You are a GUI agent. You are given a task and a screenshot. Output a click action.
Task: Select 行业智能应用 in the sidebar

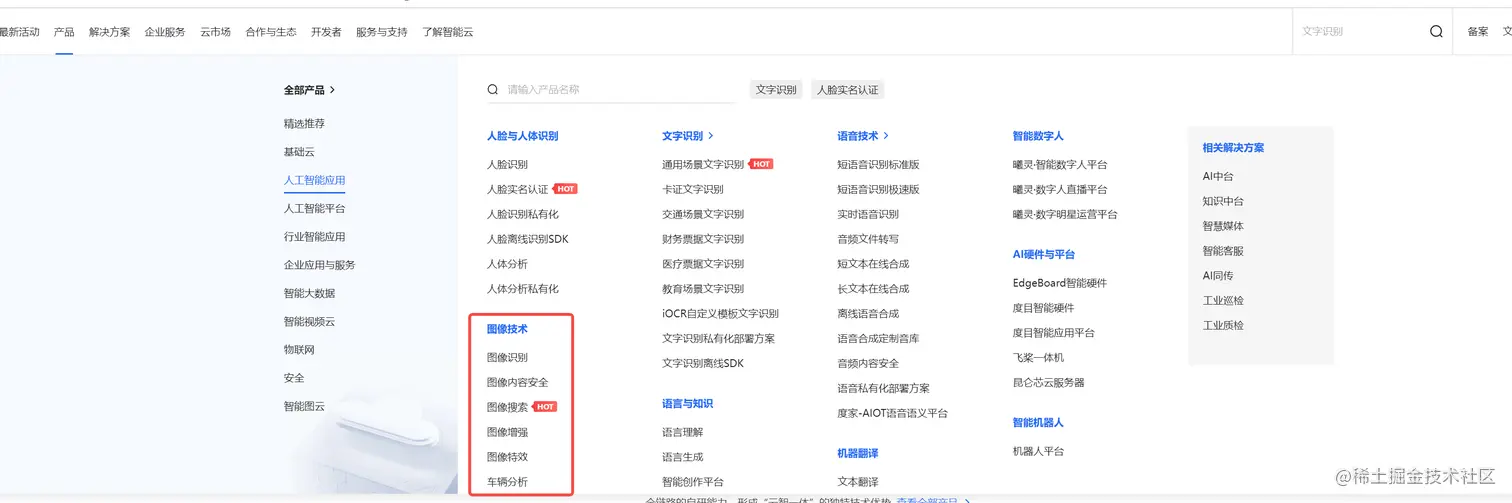tap(314, 237)
